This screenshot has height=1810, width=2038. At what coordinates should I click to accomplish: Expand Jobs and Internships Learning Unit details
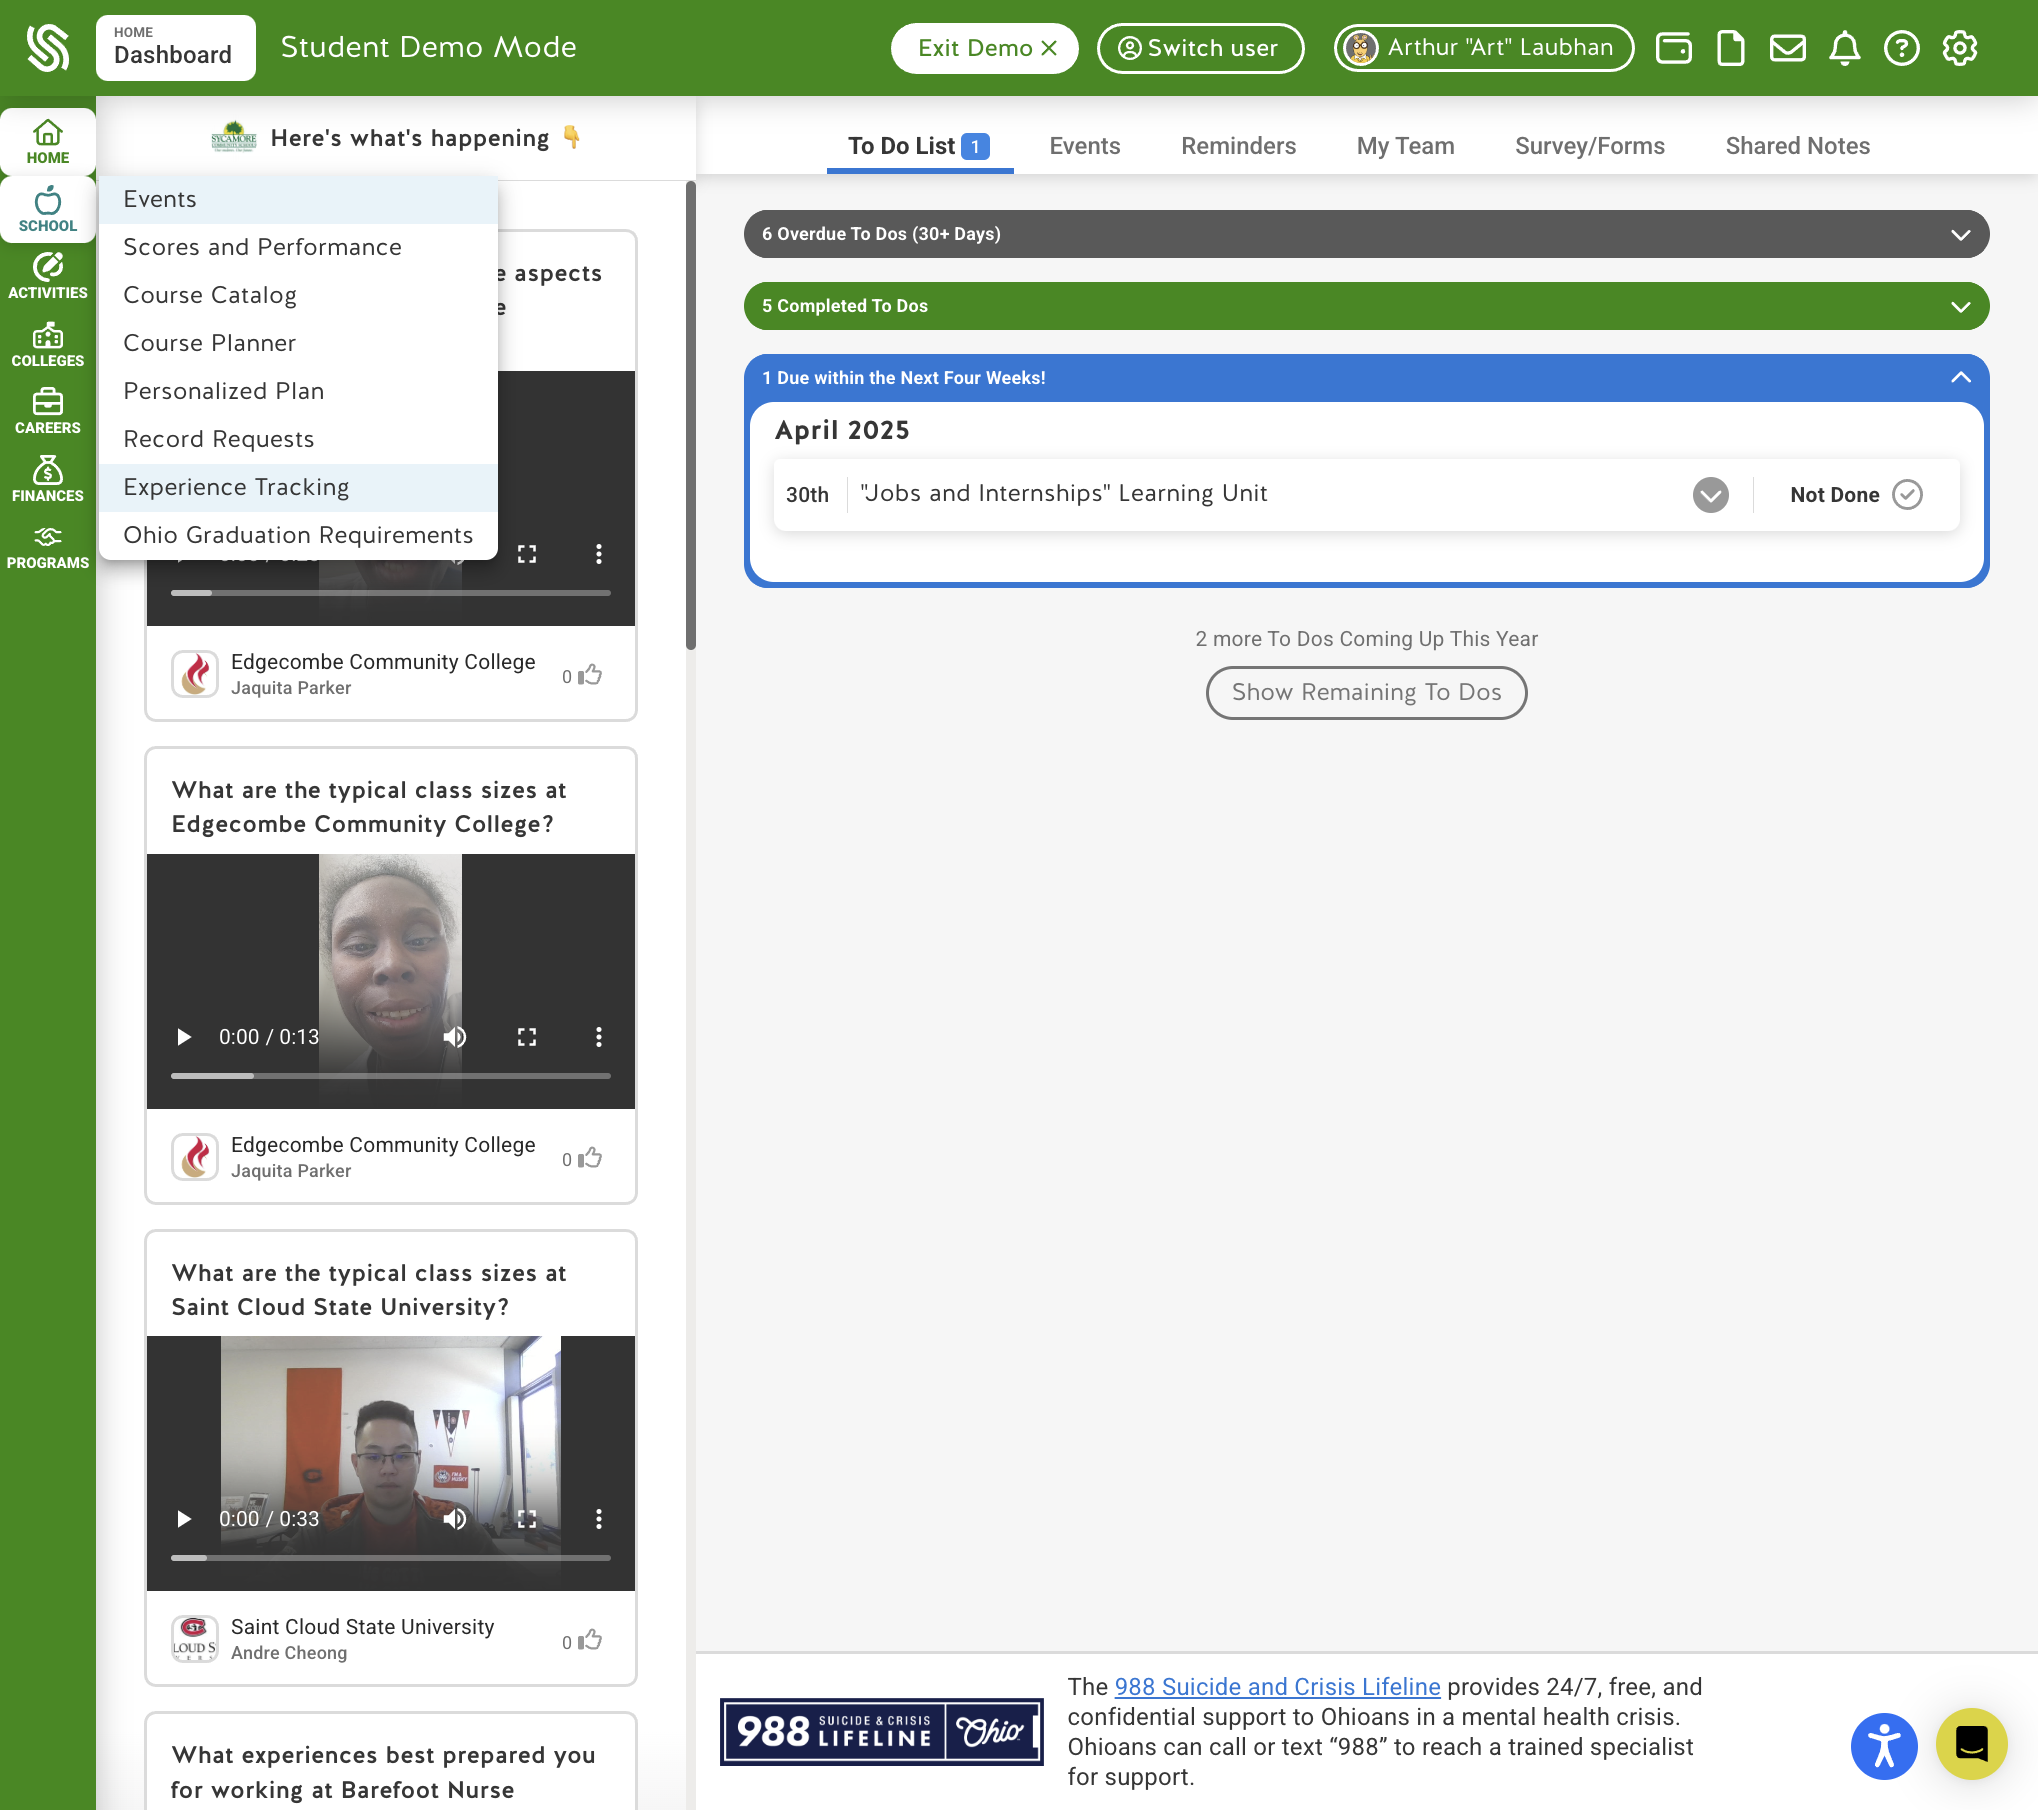[1711, 494]
